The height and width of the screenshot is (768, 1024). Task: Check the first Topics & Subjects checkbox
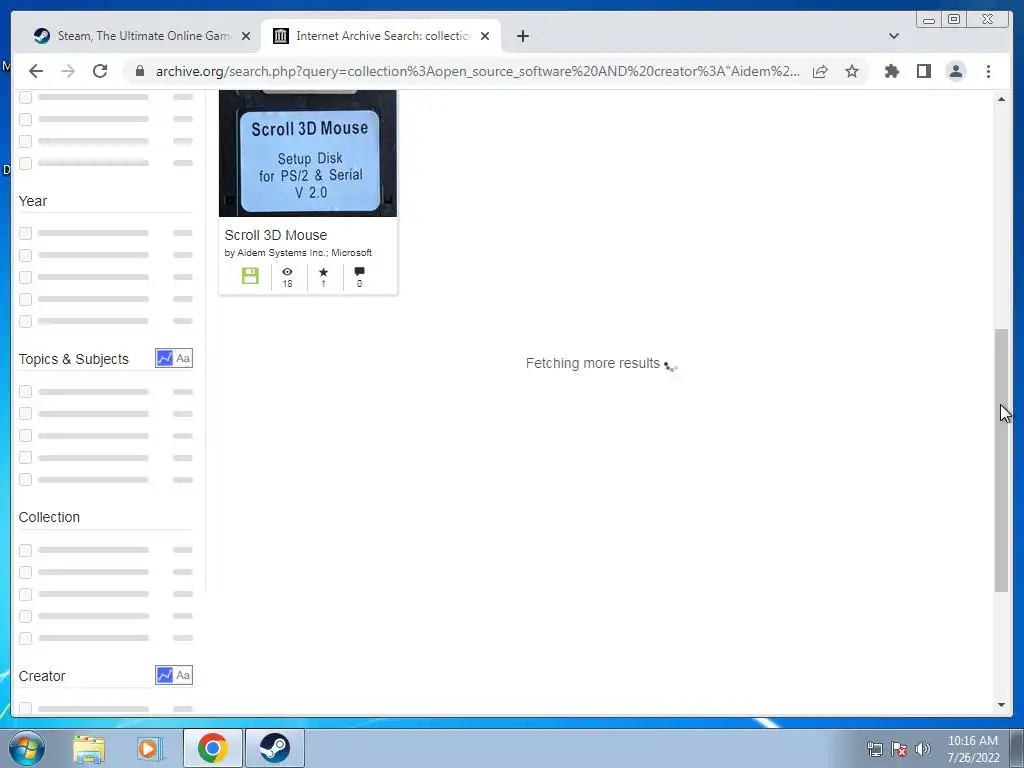tap(25, 392)
